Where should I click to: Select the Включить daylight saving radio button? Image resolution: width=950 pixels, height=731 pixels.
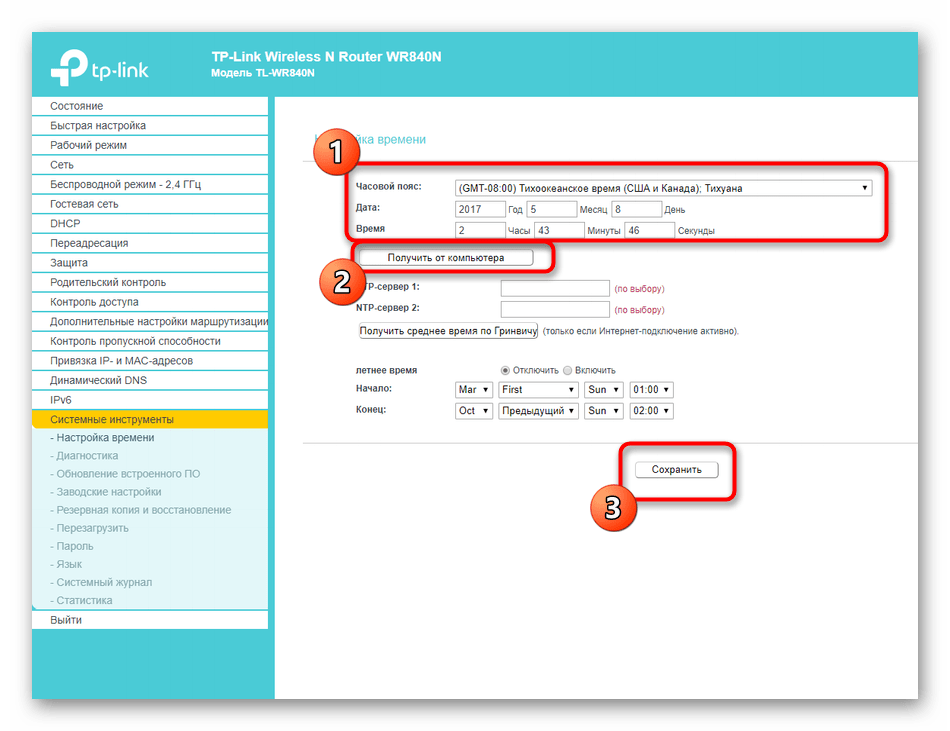(x=568, y=370)
